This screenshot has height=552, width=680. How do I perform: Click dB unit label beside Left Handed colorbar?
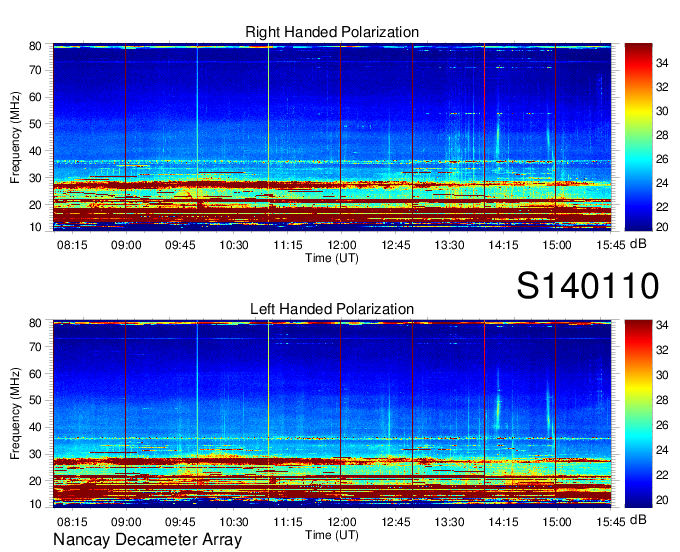(638, 520)
